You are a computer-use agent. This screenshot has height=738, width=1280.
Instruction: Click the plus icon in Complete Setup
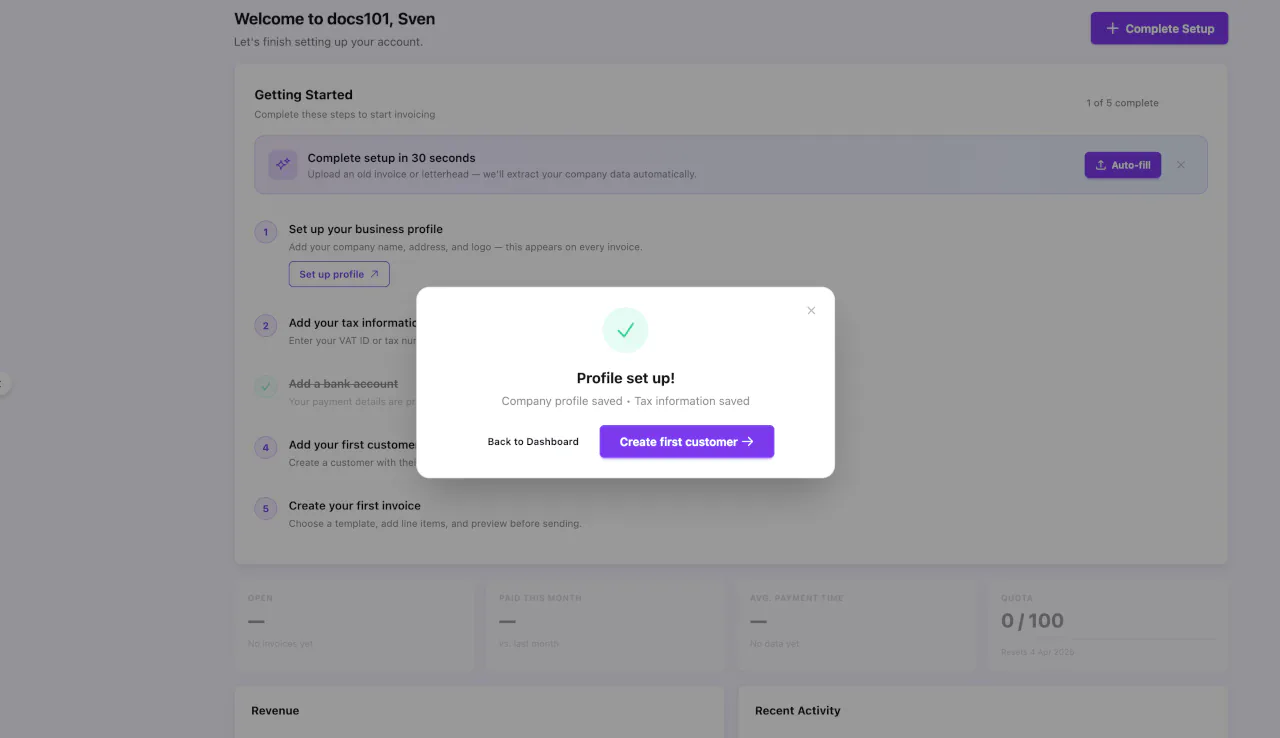point(1112,29)
